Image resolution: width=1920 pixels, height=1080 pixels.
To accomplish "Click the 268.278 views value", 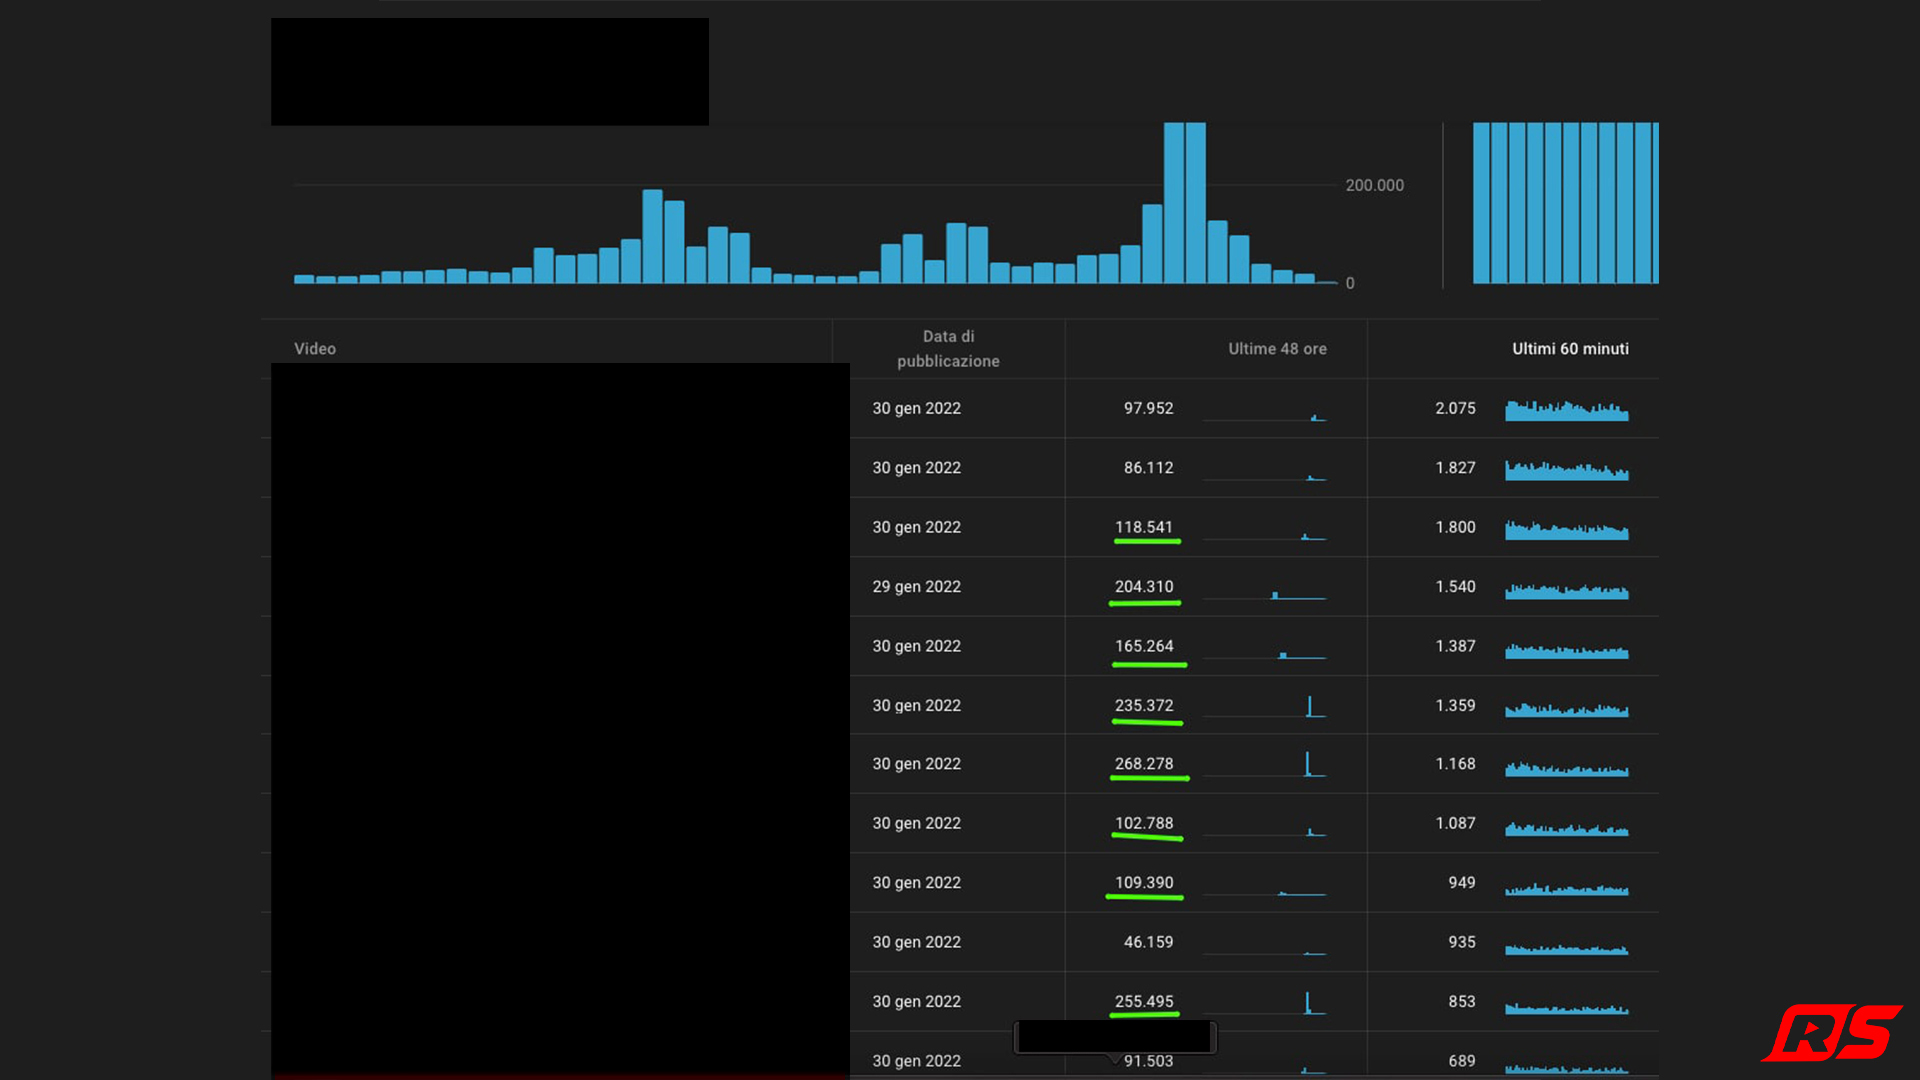I will click(1144, 764).
